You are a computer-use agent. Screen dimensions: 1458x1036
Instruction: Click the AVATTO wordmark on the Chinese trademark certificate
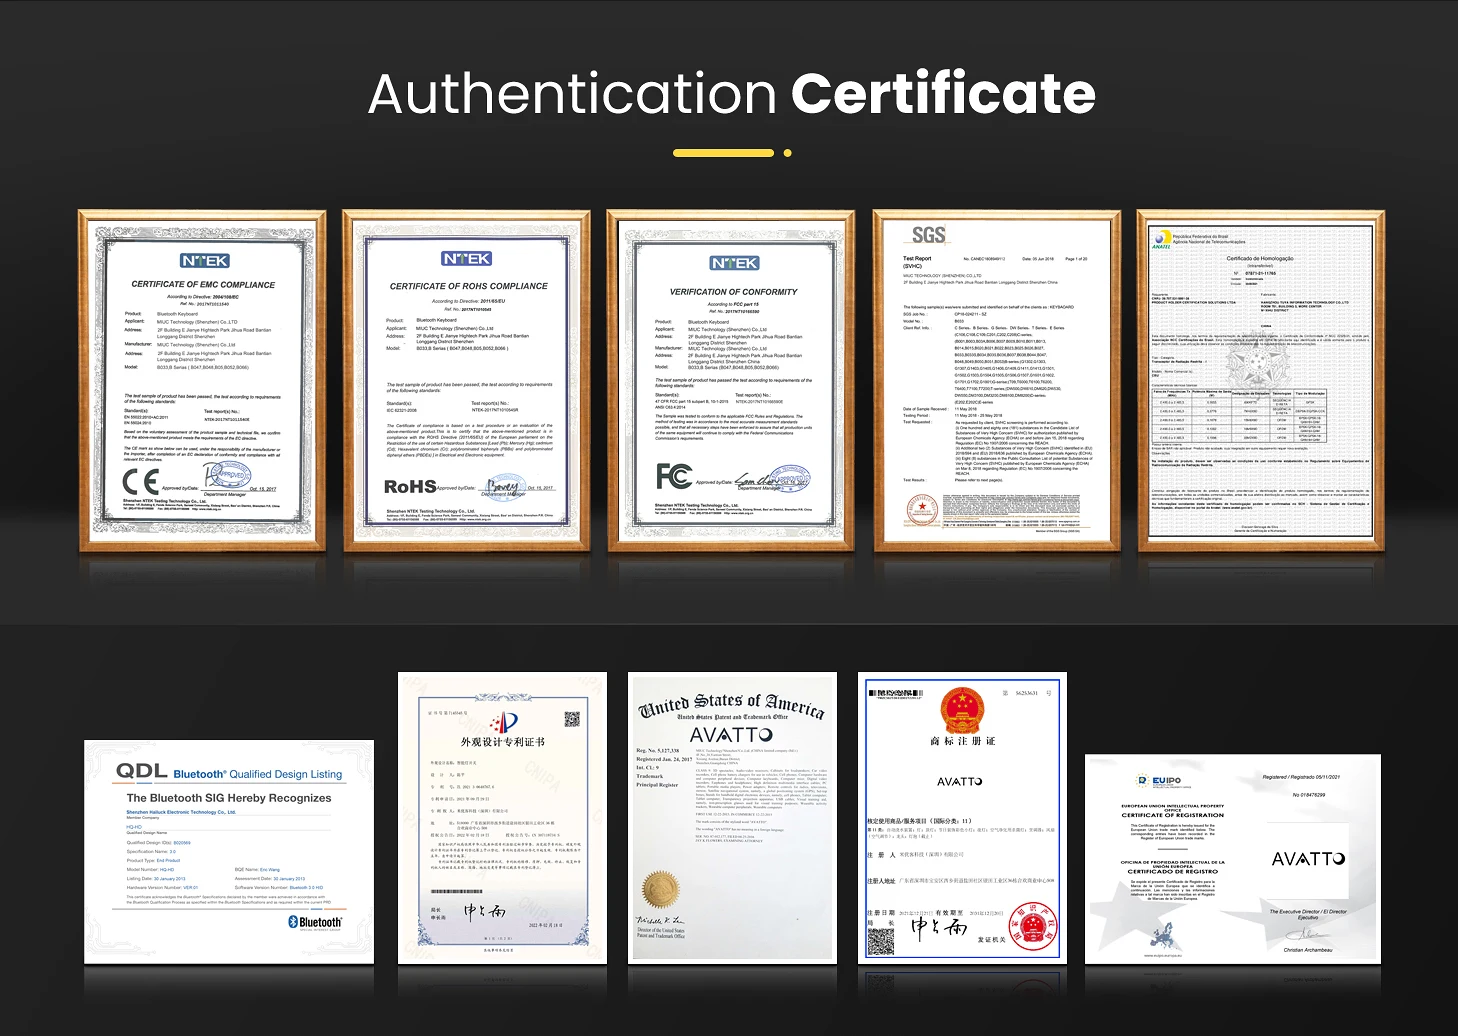coord(960,782)
